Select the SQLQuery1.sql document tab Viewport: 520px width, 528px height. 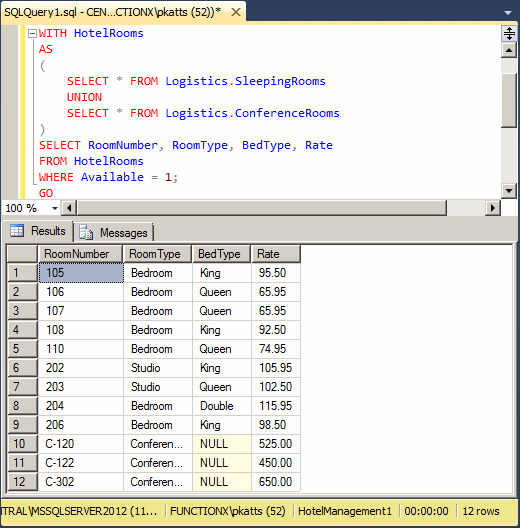coord(113,12)
